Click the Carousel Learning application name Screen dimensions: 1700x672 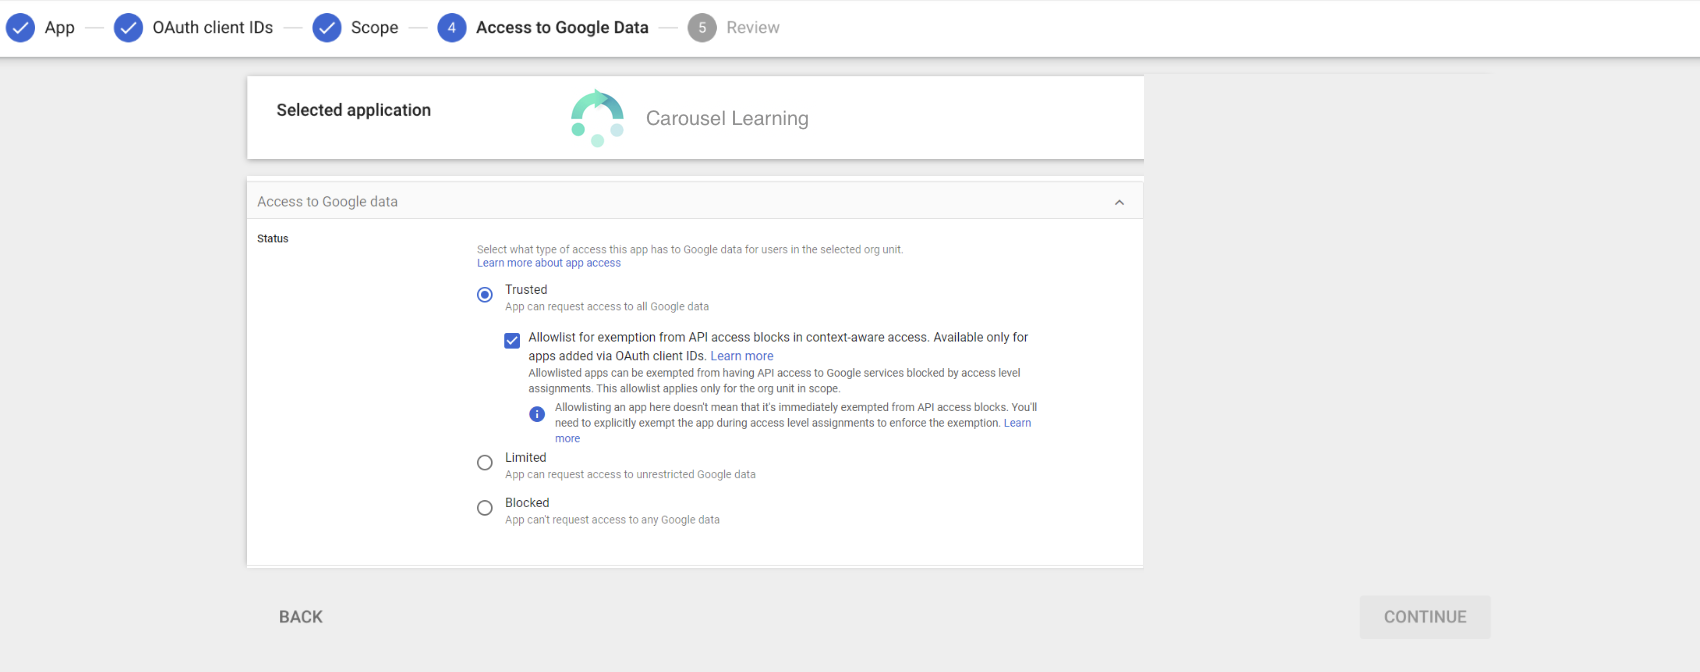coord(727,118)
